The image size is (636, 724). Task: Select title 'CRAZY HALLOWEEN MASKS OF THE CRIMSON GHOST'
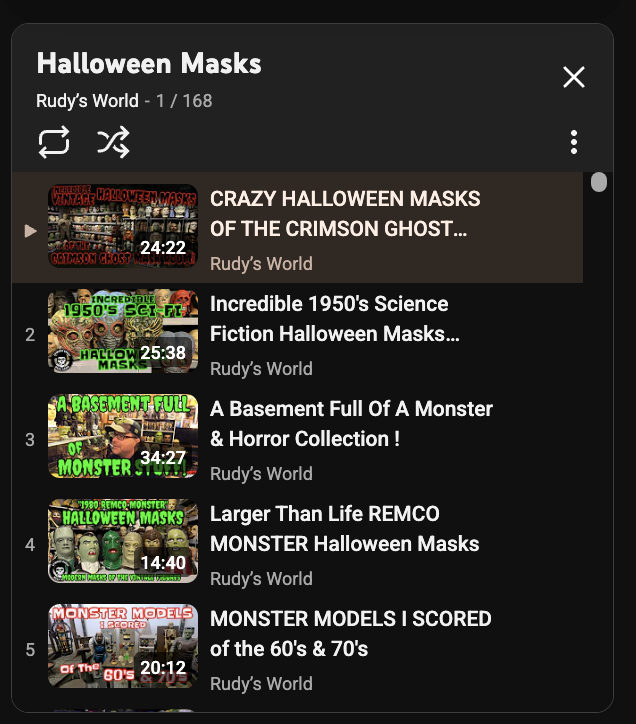point(345,214)
